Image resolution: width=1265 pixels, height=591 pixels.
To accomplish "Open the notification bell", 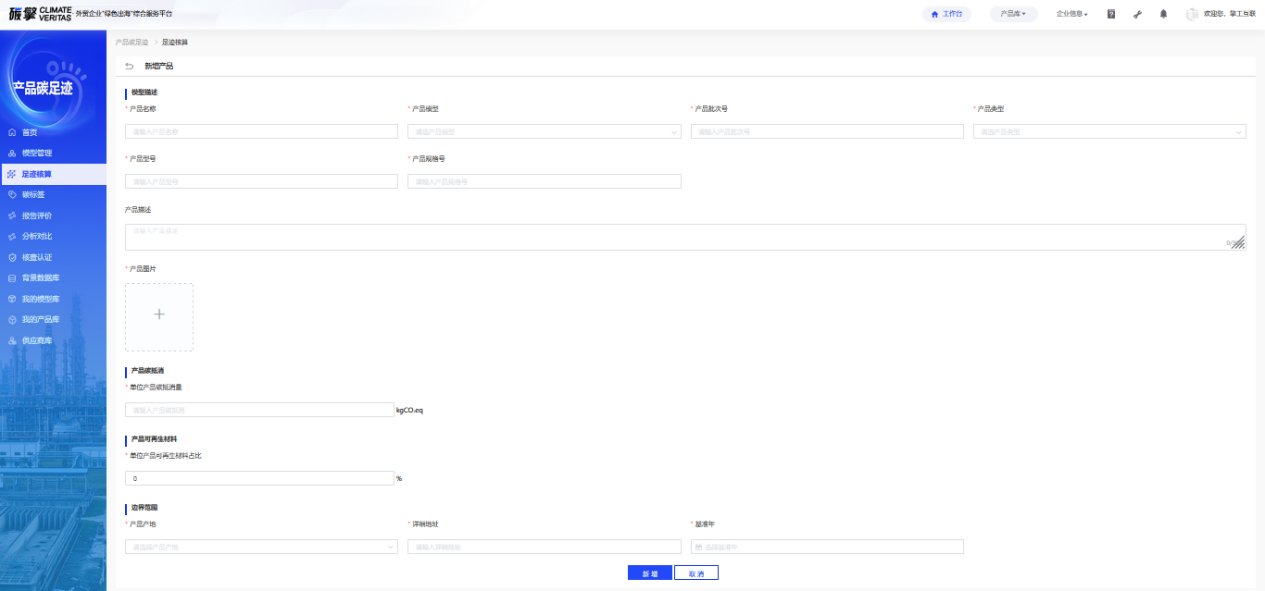I will point(1163,14).
